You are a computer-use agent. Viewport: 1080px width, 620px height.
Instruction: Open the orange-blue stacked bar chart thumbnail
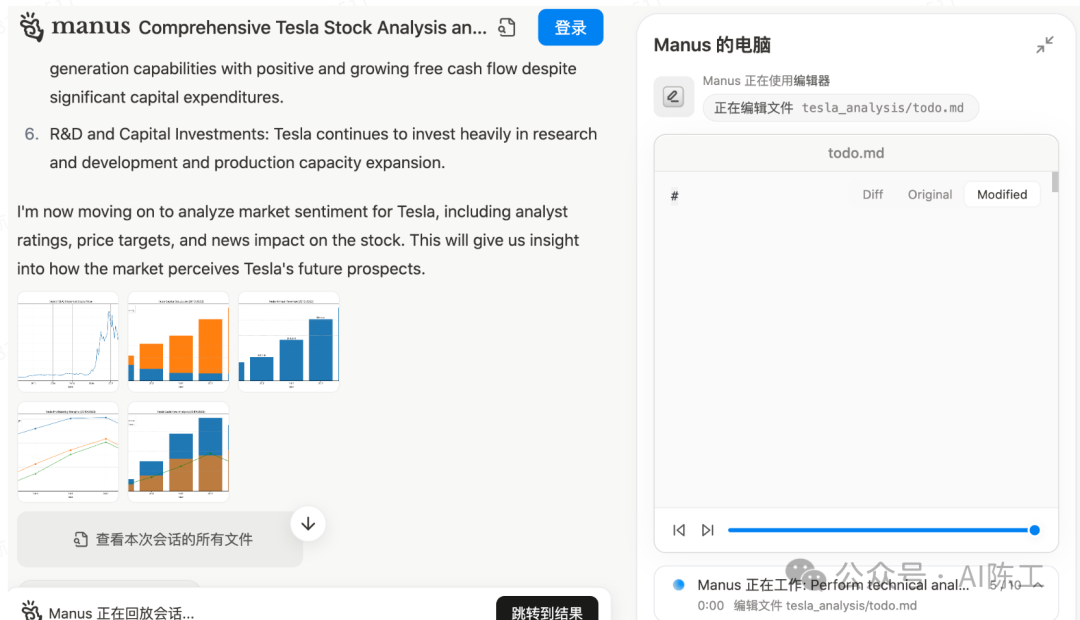pyautogui.click(x=178, y=340)
